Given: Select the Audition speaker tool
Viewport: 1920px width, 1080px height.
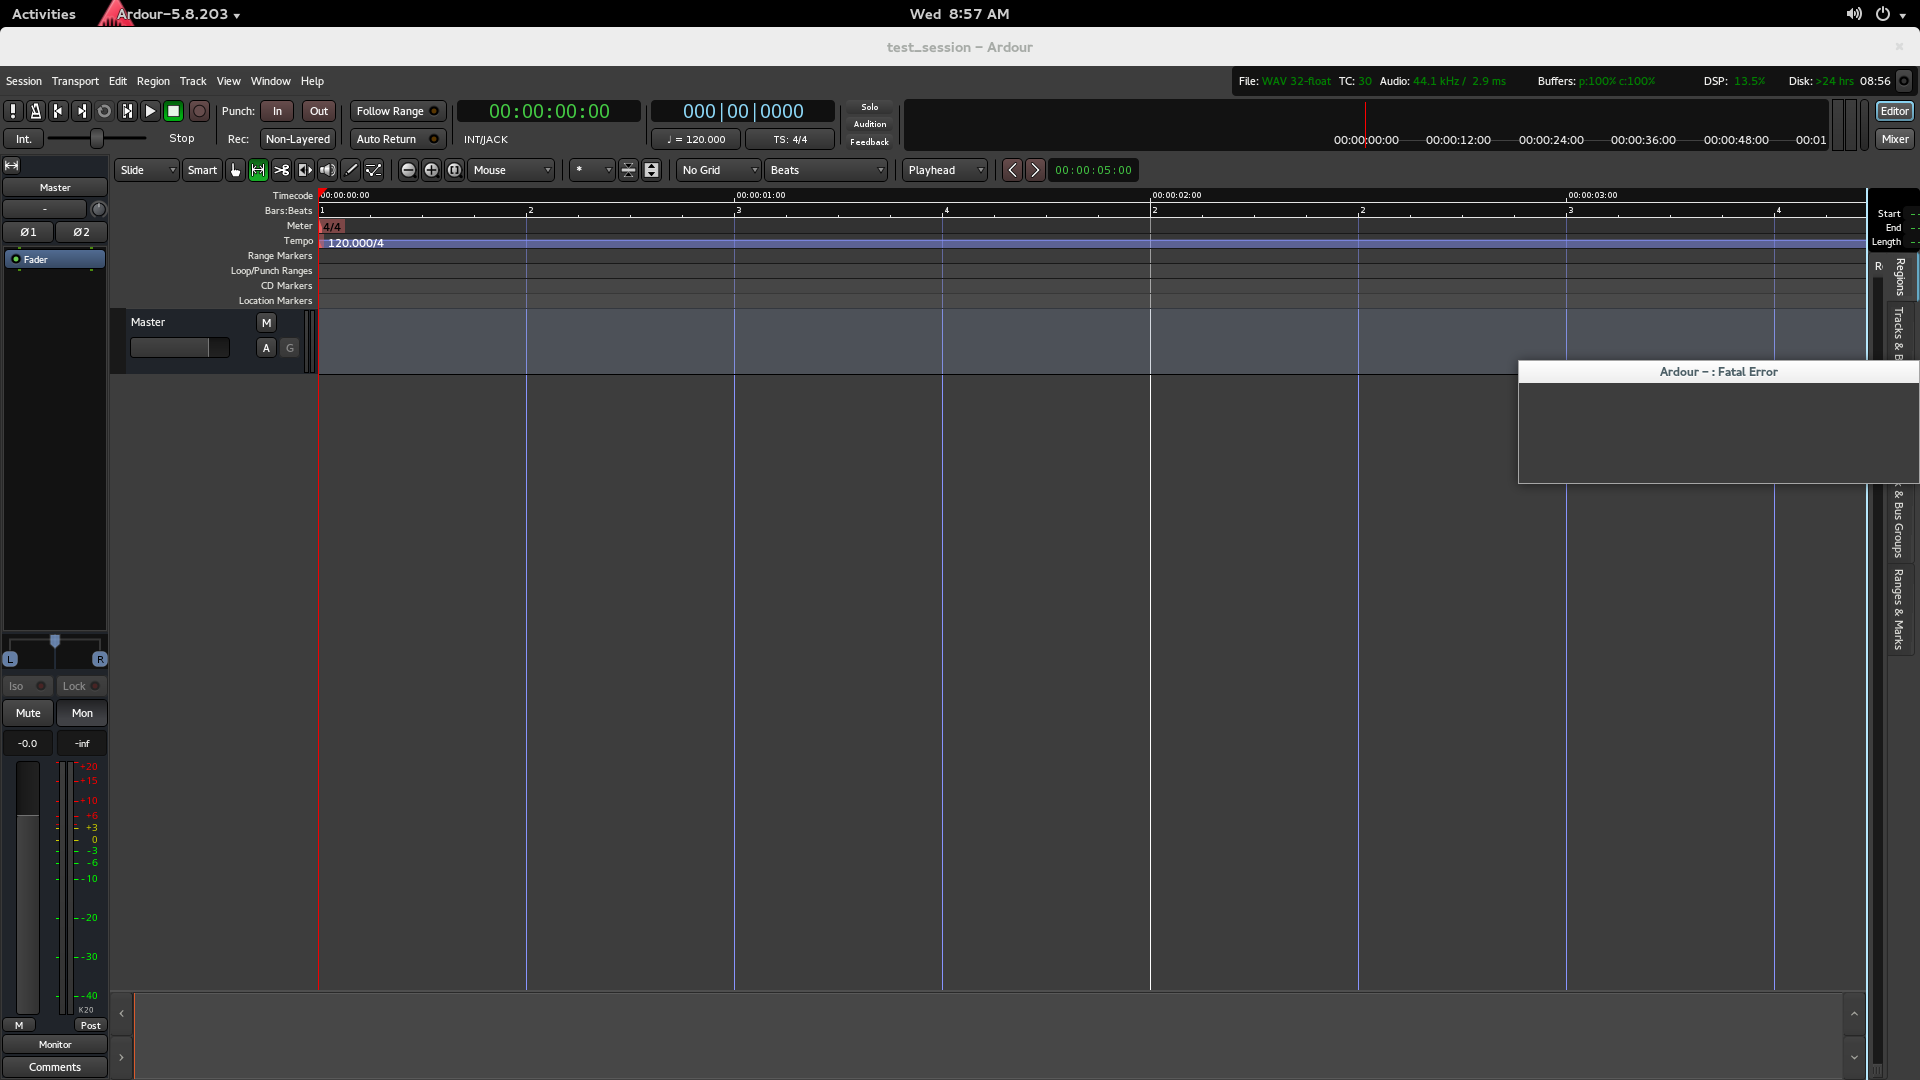Looking at the screenshot, I should click(328, 170).
